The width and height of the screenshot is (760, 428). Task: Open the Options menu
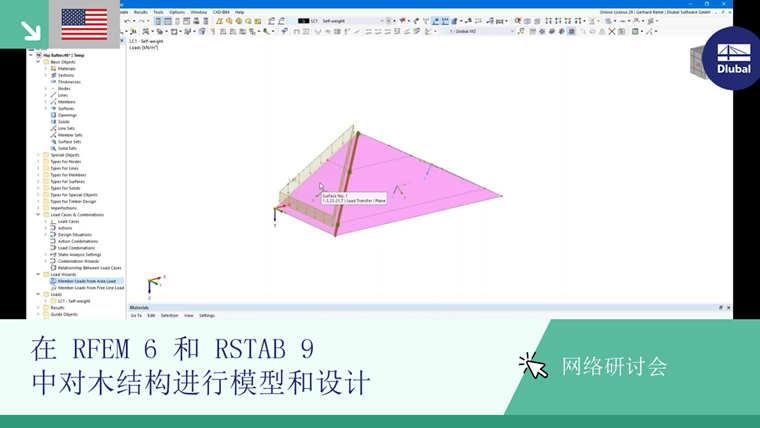[x=177, y=12]
